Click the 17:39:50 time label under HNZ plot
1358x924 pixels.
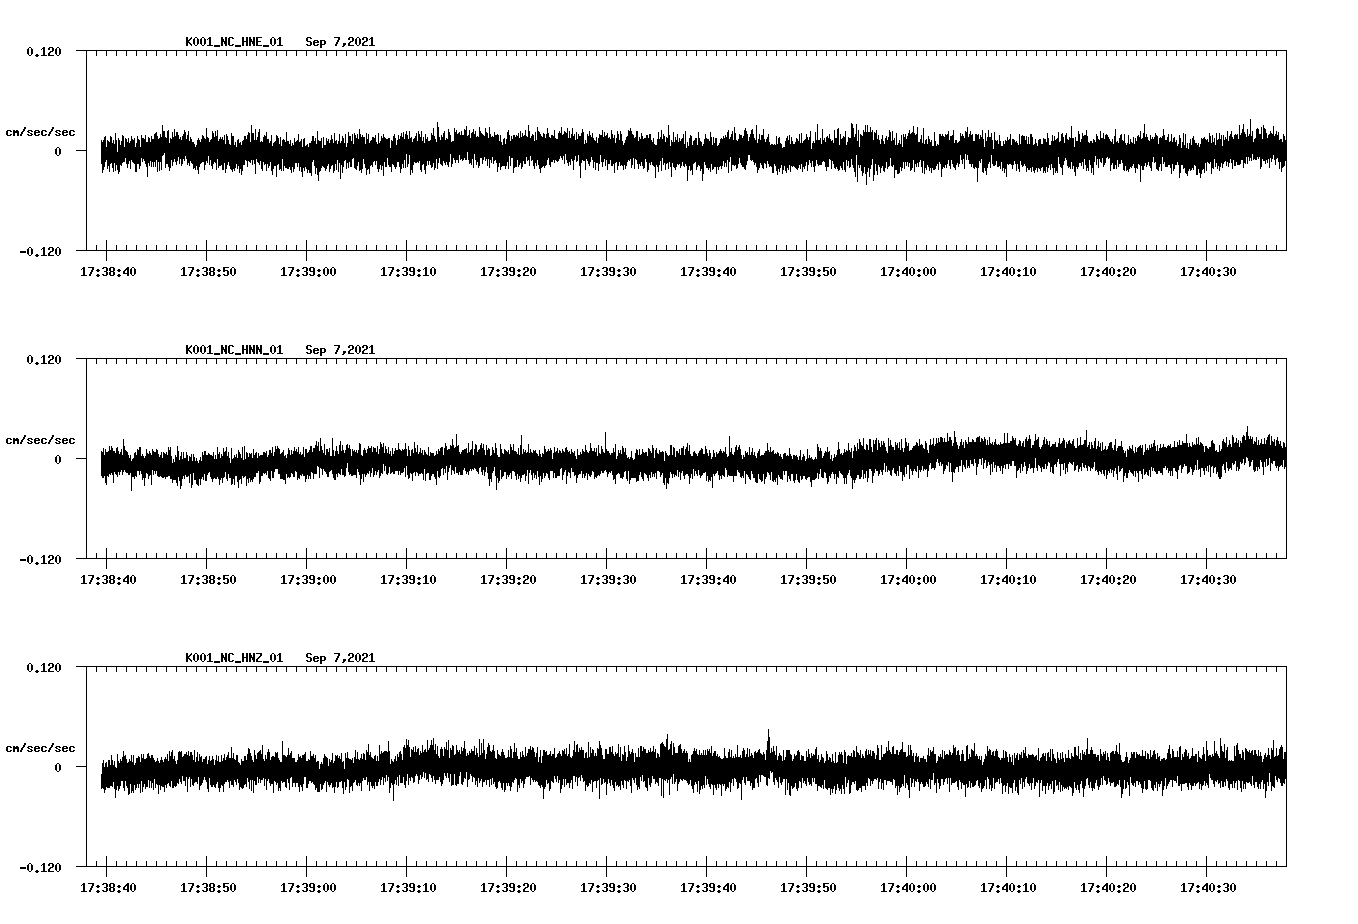[x=808, y=888]
